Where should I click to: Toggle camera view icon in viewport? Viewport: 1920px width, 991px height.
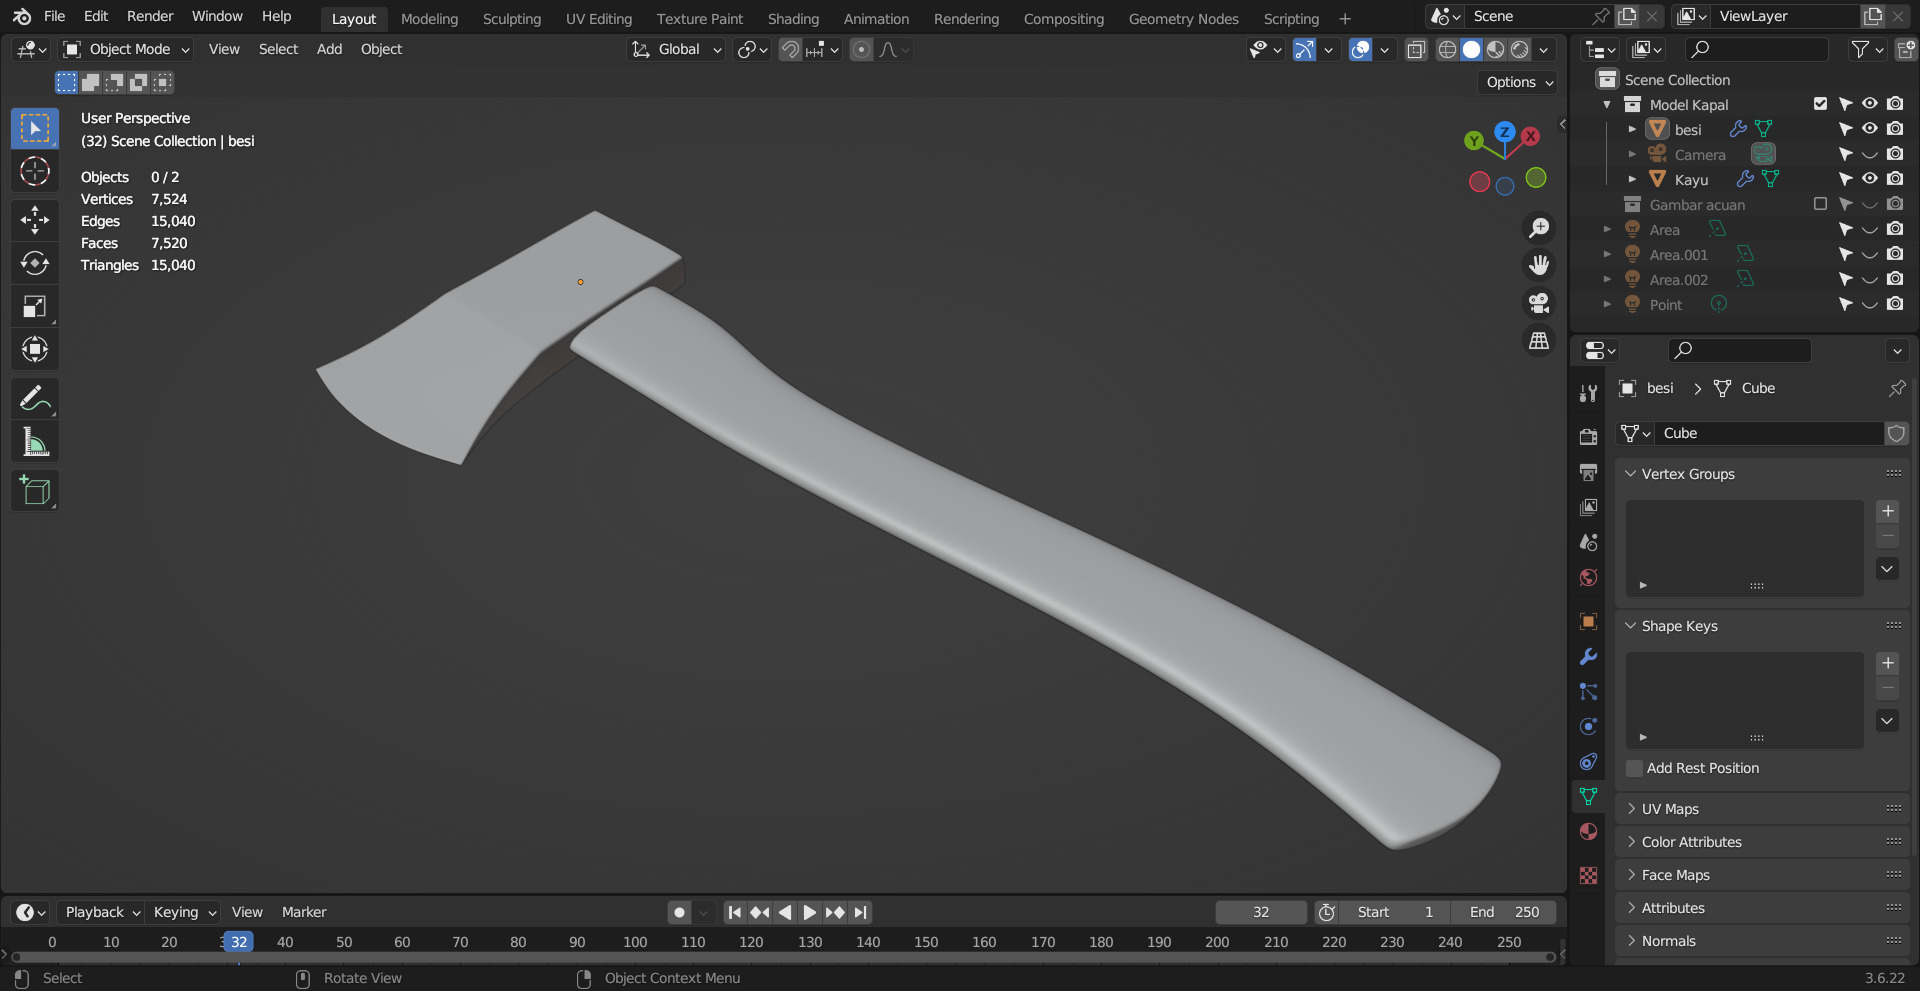click(x=1539, y=303)
